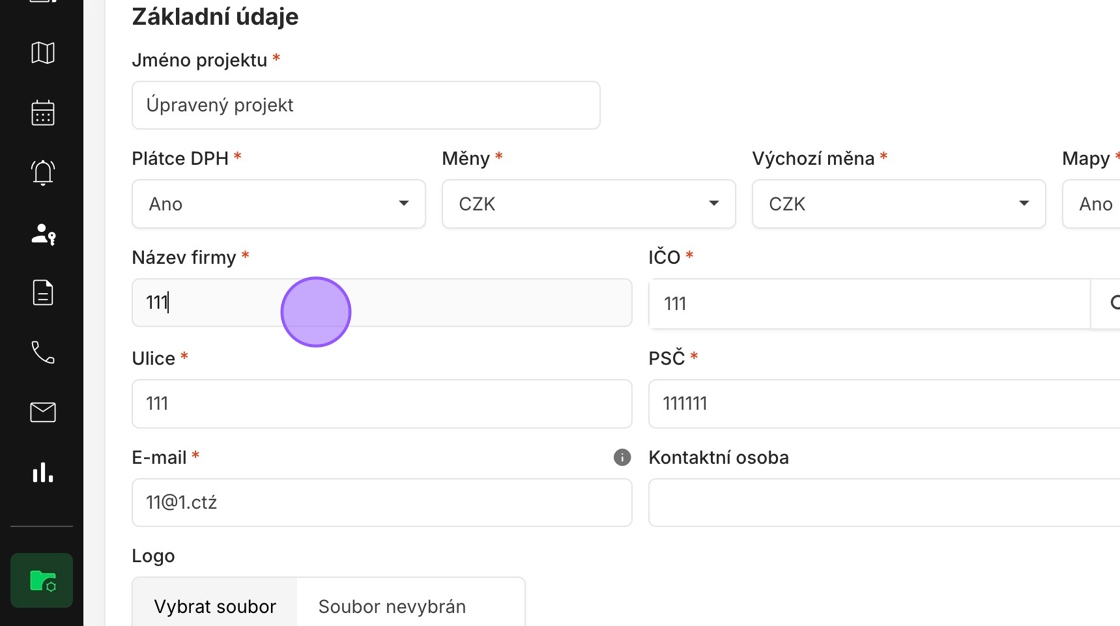Image resolution: width=1120 pixels, height=626 pixels.
Task: Click the E-mail info icon
Action: pos(622,457)
